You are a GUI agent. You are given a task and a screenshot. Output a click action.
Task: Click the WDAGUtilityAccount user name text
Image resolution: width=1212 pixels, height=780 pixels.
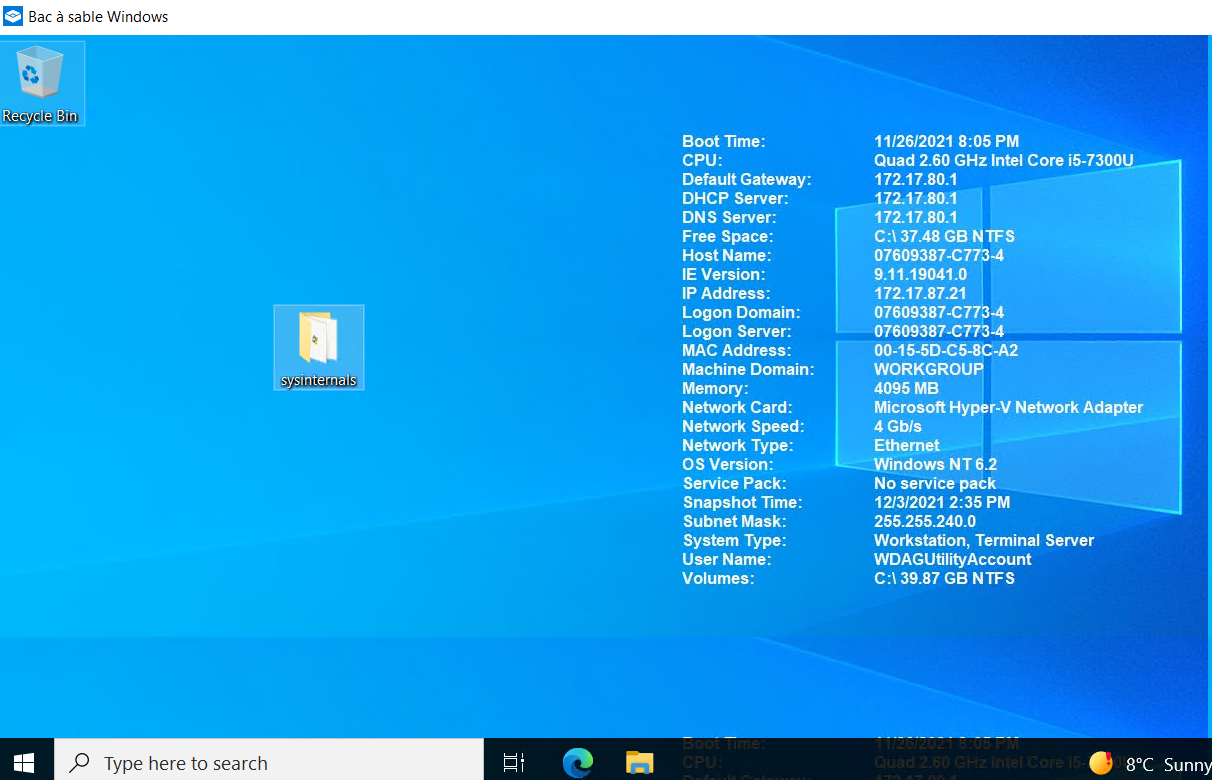coord(952,559)
